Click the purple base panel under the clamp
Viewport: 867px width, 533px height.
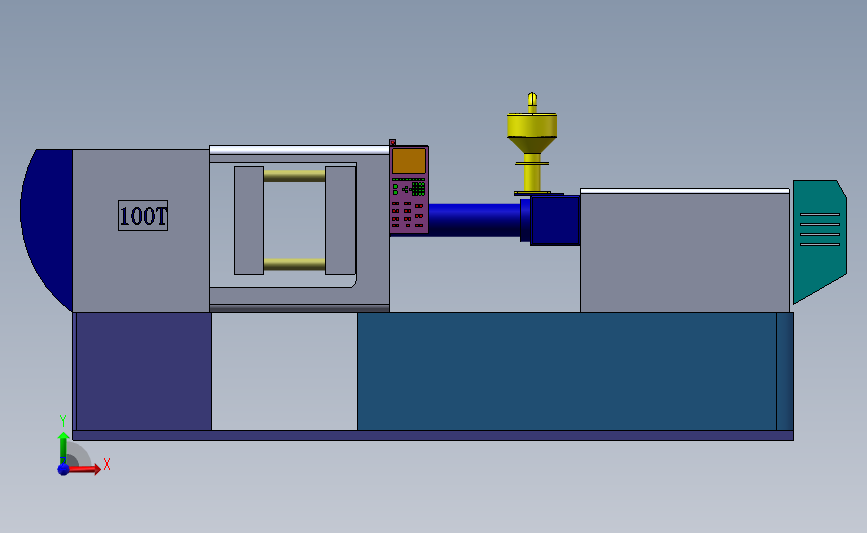pyautogui.click(x=143, y=371)
